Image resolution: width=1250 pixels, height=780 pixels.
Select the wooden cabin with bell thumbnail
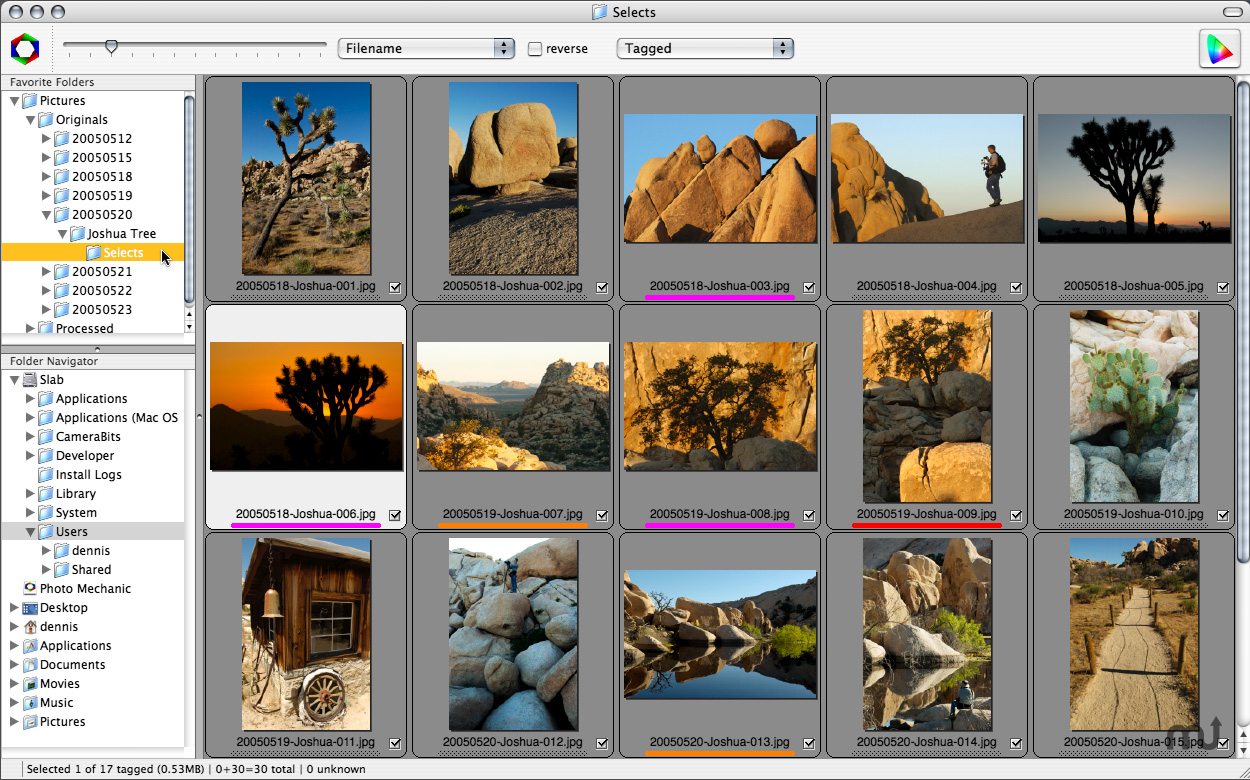(x=306, y=634)
